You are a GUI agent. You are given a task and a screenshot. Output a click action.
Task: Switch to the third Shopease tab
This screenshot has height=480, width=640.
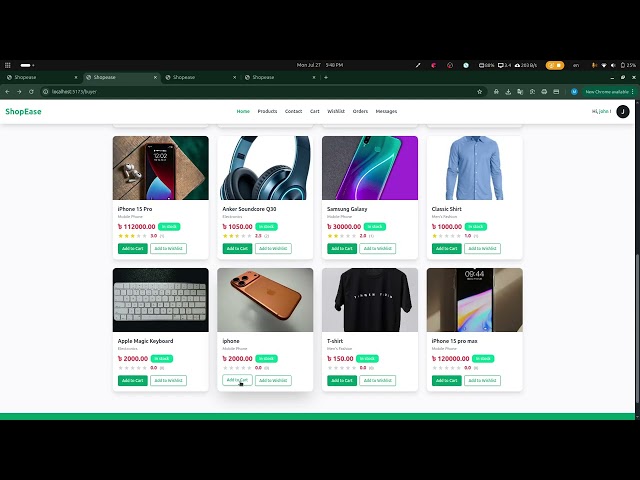[199, 77]
